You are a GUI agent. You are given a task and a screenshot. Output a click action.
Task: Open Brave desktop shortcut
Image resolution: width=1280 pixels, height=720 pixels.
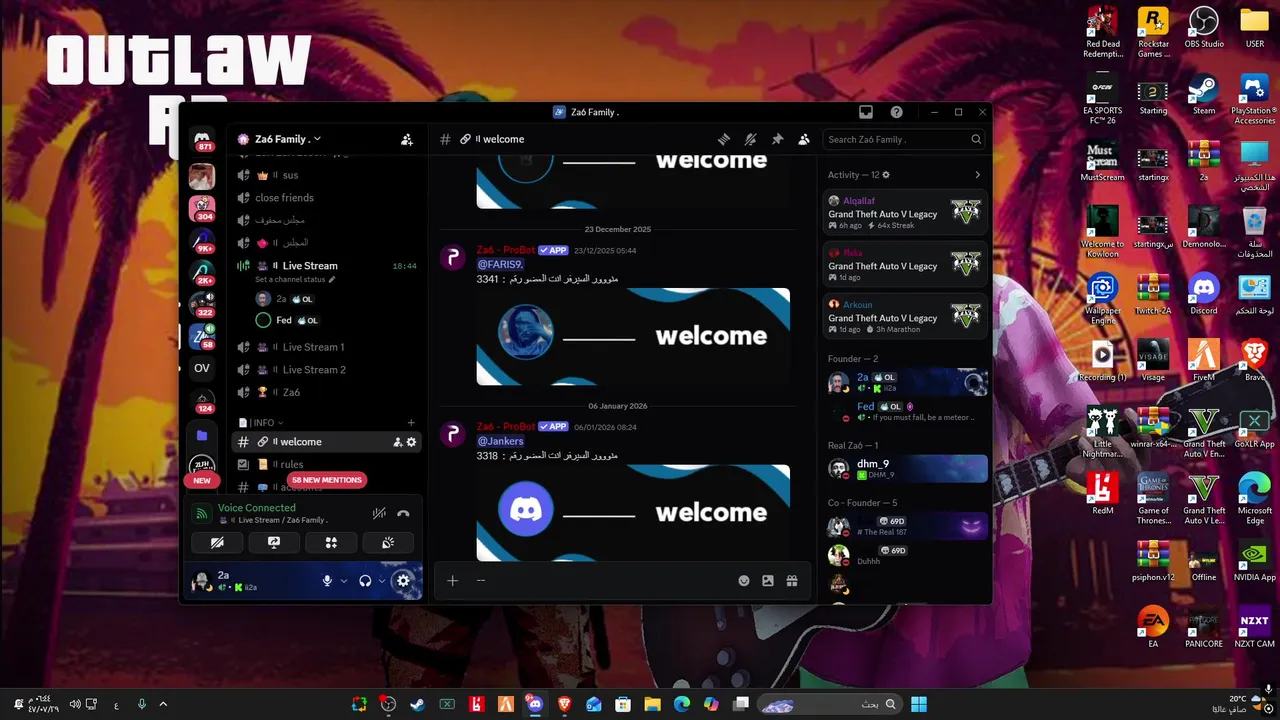pyautogui.click(x=1254, y=362)
